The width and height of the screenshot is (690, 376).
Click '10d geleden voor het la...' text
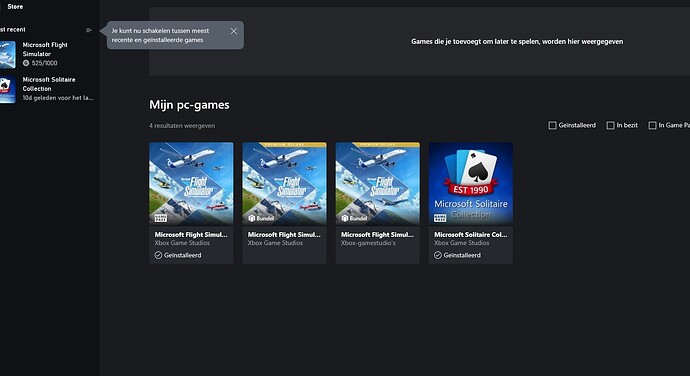click(x=58, y=98)
